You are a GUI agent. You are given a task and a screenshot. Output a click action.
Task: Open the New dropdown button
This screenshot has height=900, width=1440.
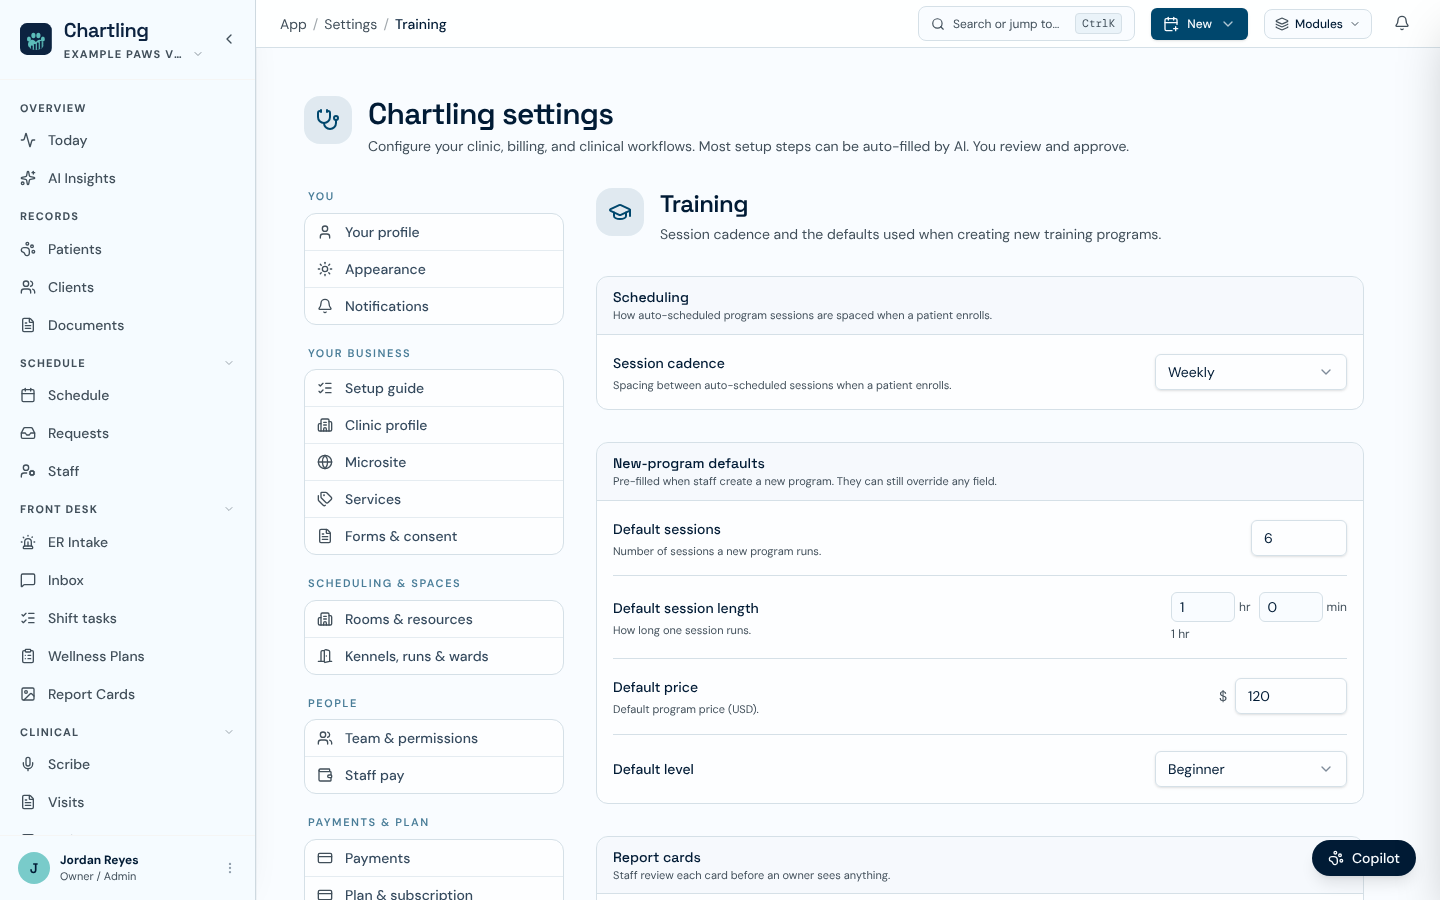pyautogui.click(x=1199, y=24)
